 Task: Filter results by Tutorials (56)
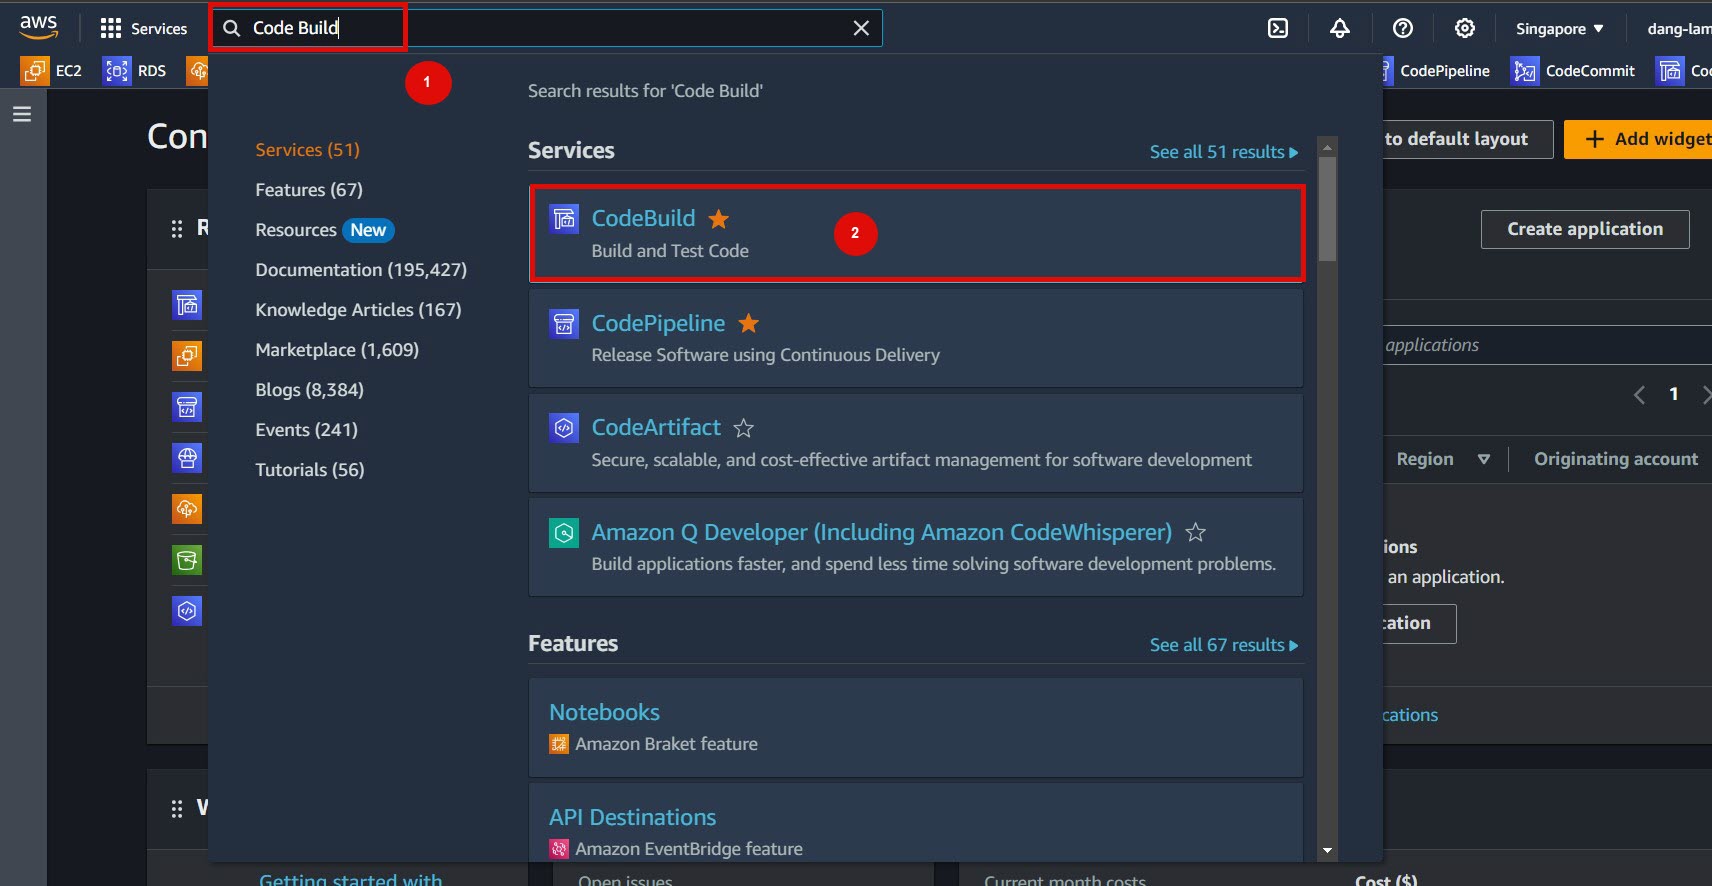coord(310,470)
